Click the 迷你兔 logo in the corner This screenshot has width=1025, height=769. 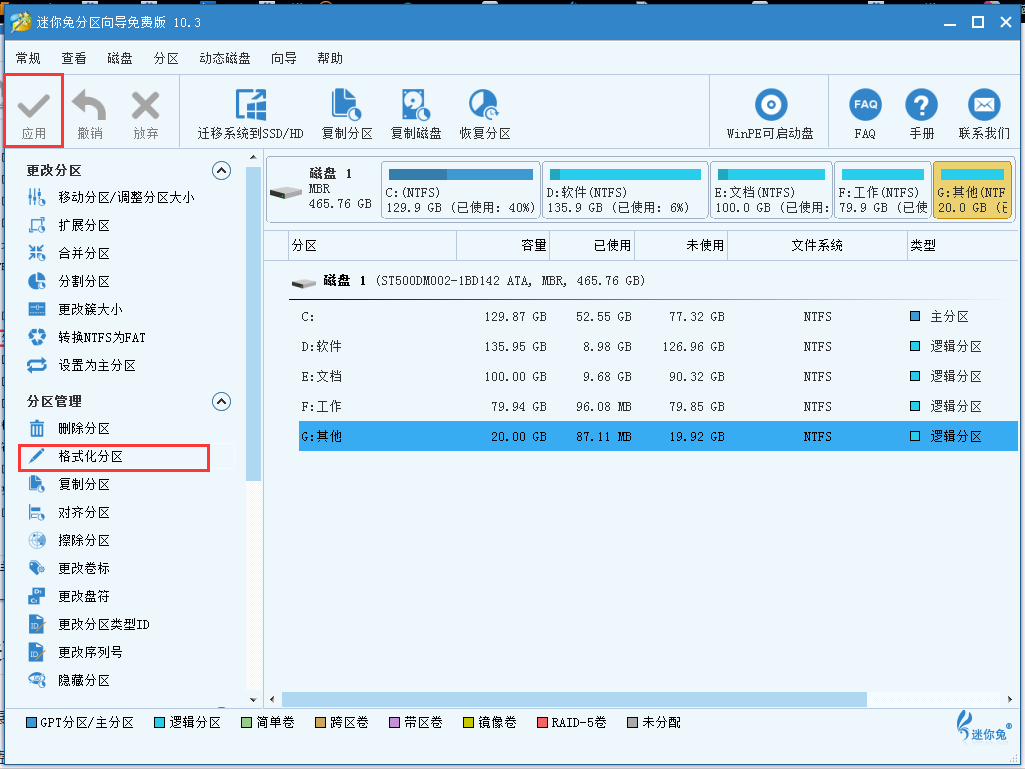coord(983,726)
